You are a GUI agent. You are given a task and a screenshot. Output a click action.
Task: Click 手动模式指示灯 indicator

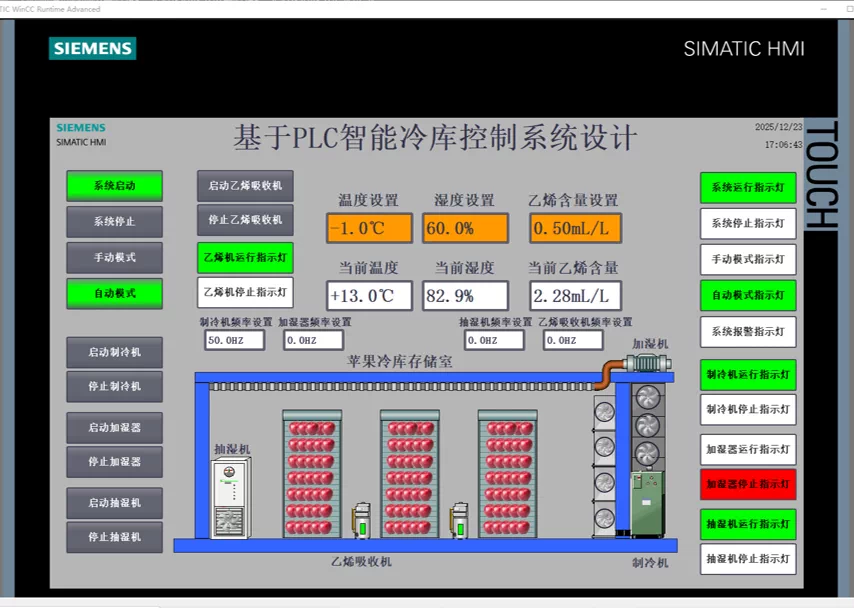pyautogui.click(x=748, y=260)
